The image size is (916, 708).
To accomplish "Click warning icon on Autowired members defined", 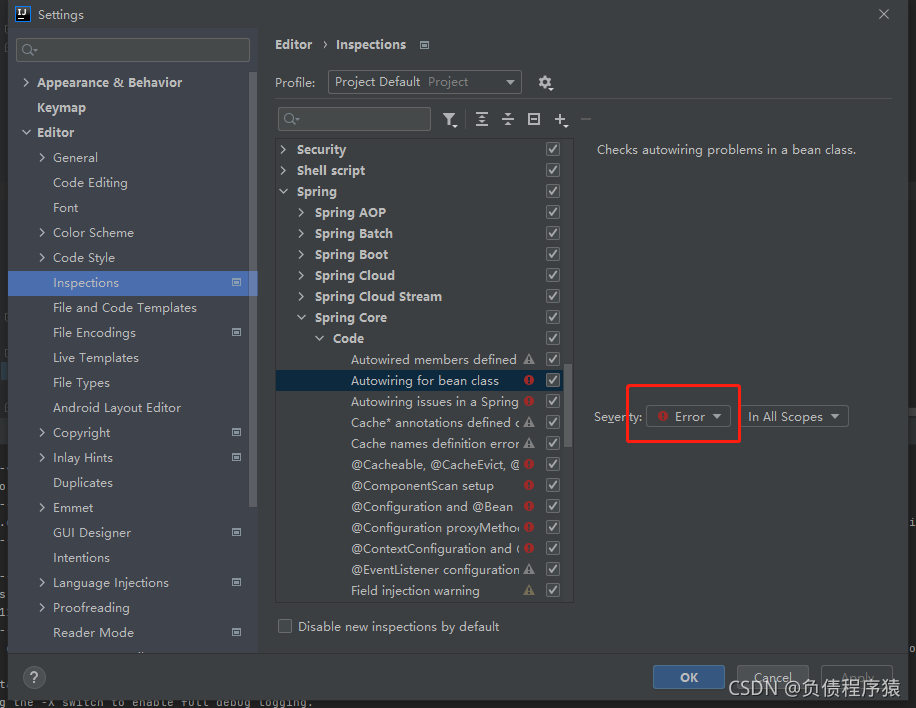I will (529, 359).
